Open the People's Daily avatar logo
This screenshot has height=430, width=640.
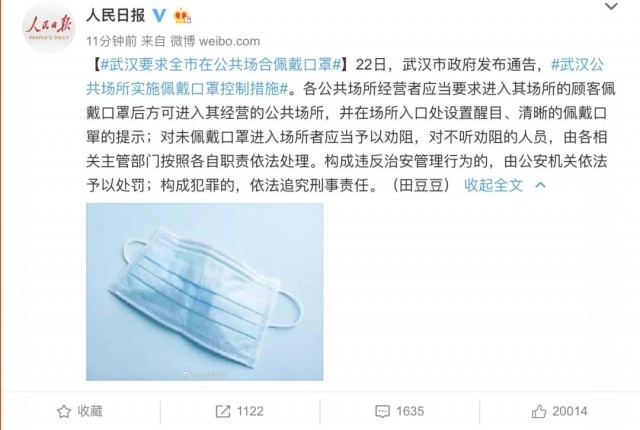click(49, 27)
